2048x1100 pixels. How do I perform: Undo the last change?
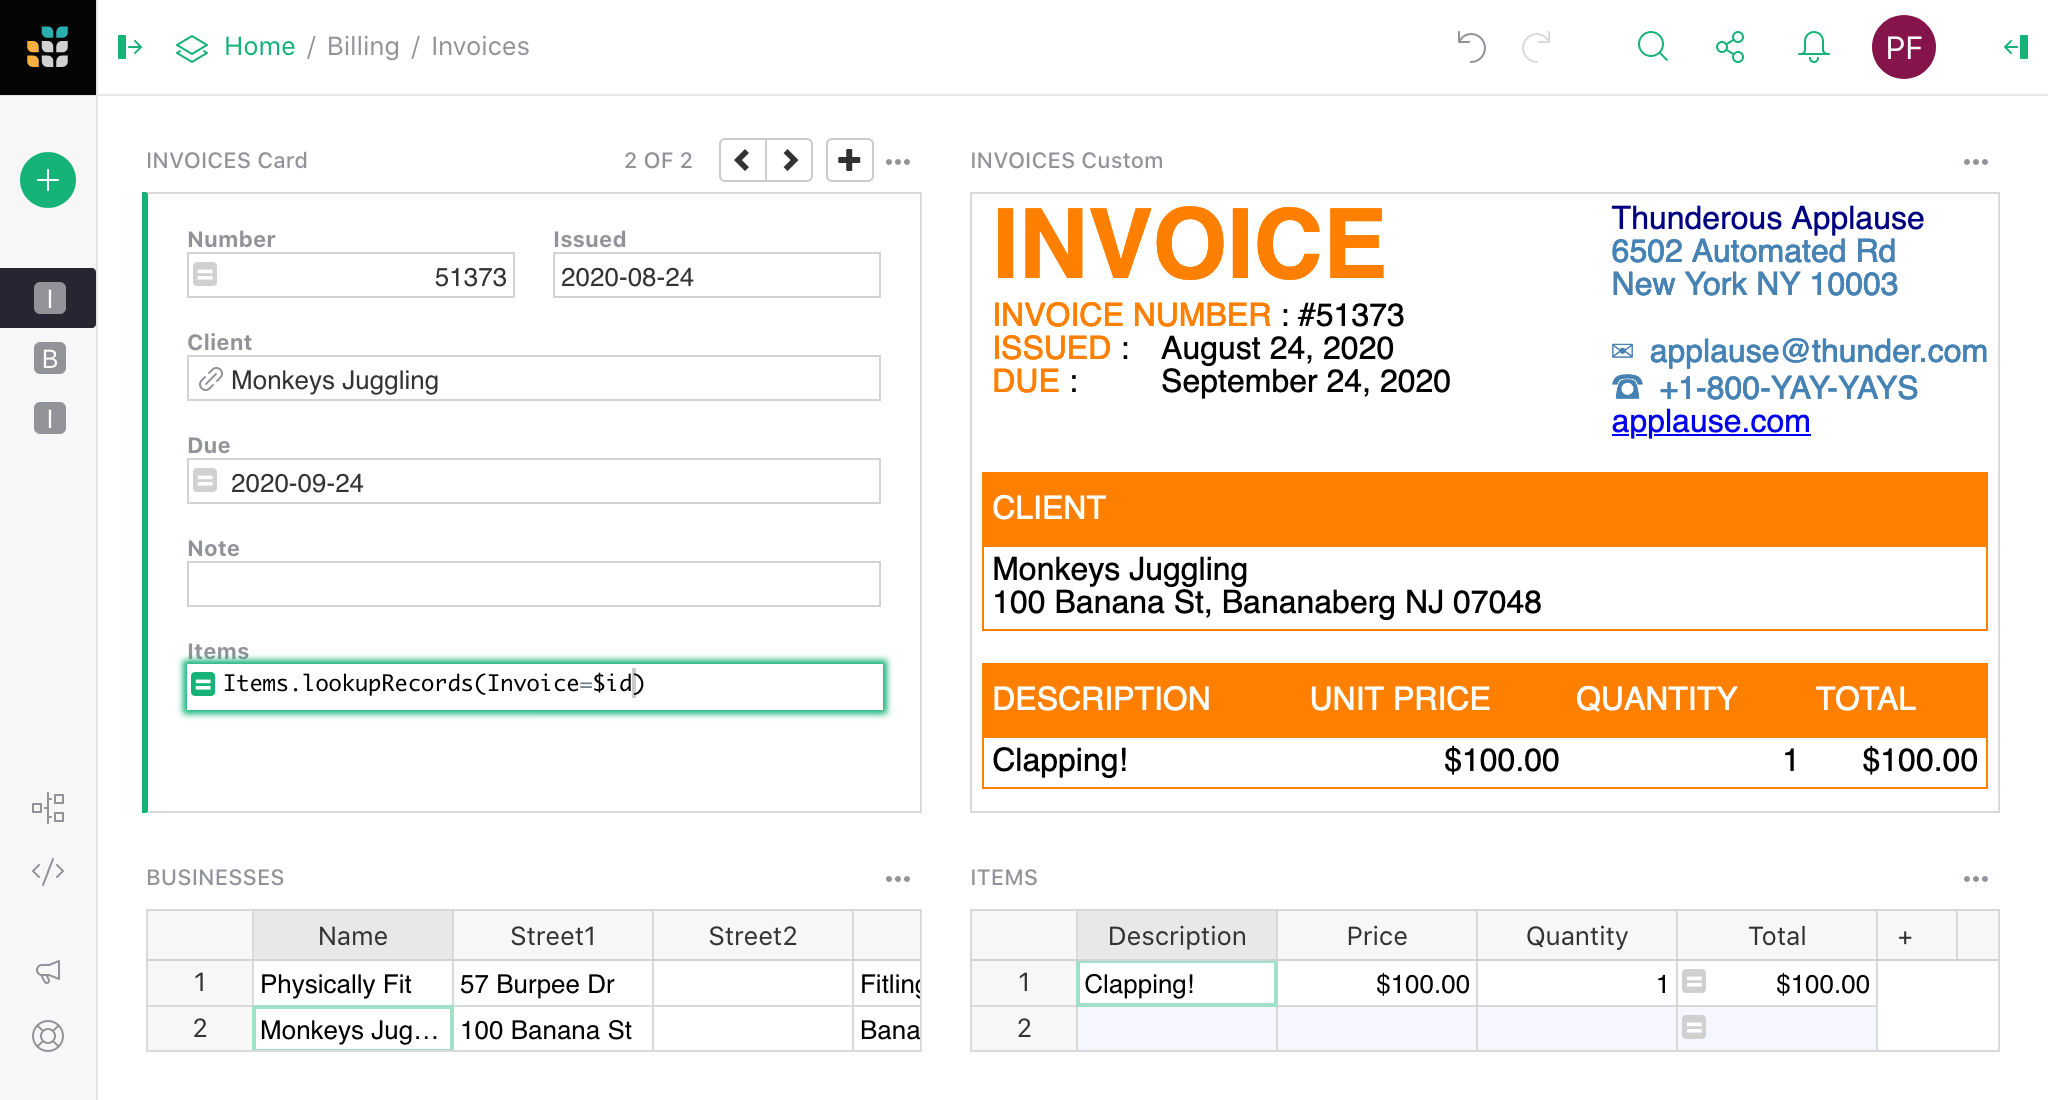(x=1471, y=46)
